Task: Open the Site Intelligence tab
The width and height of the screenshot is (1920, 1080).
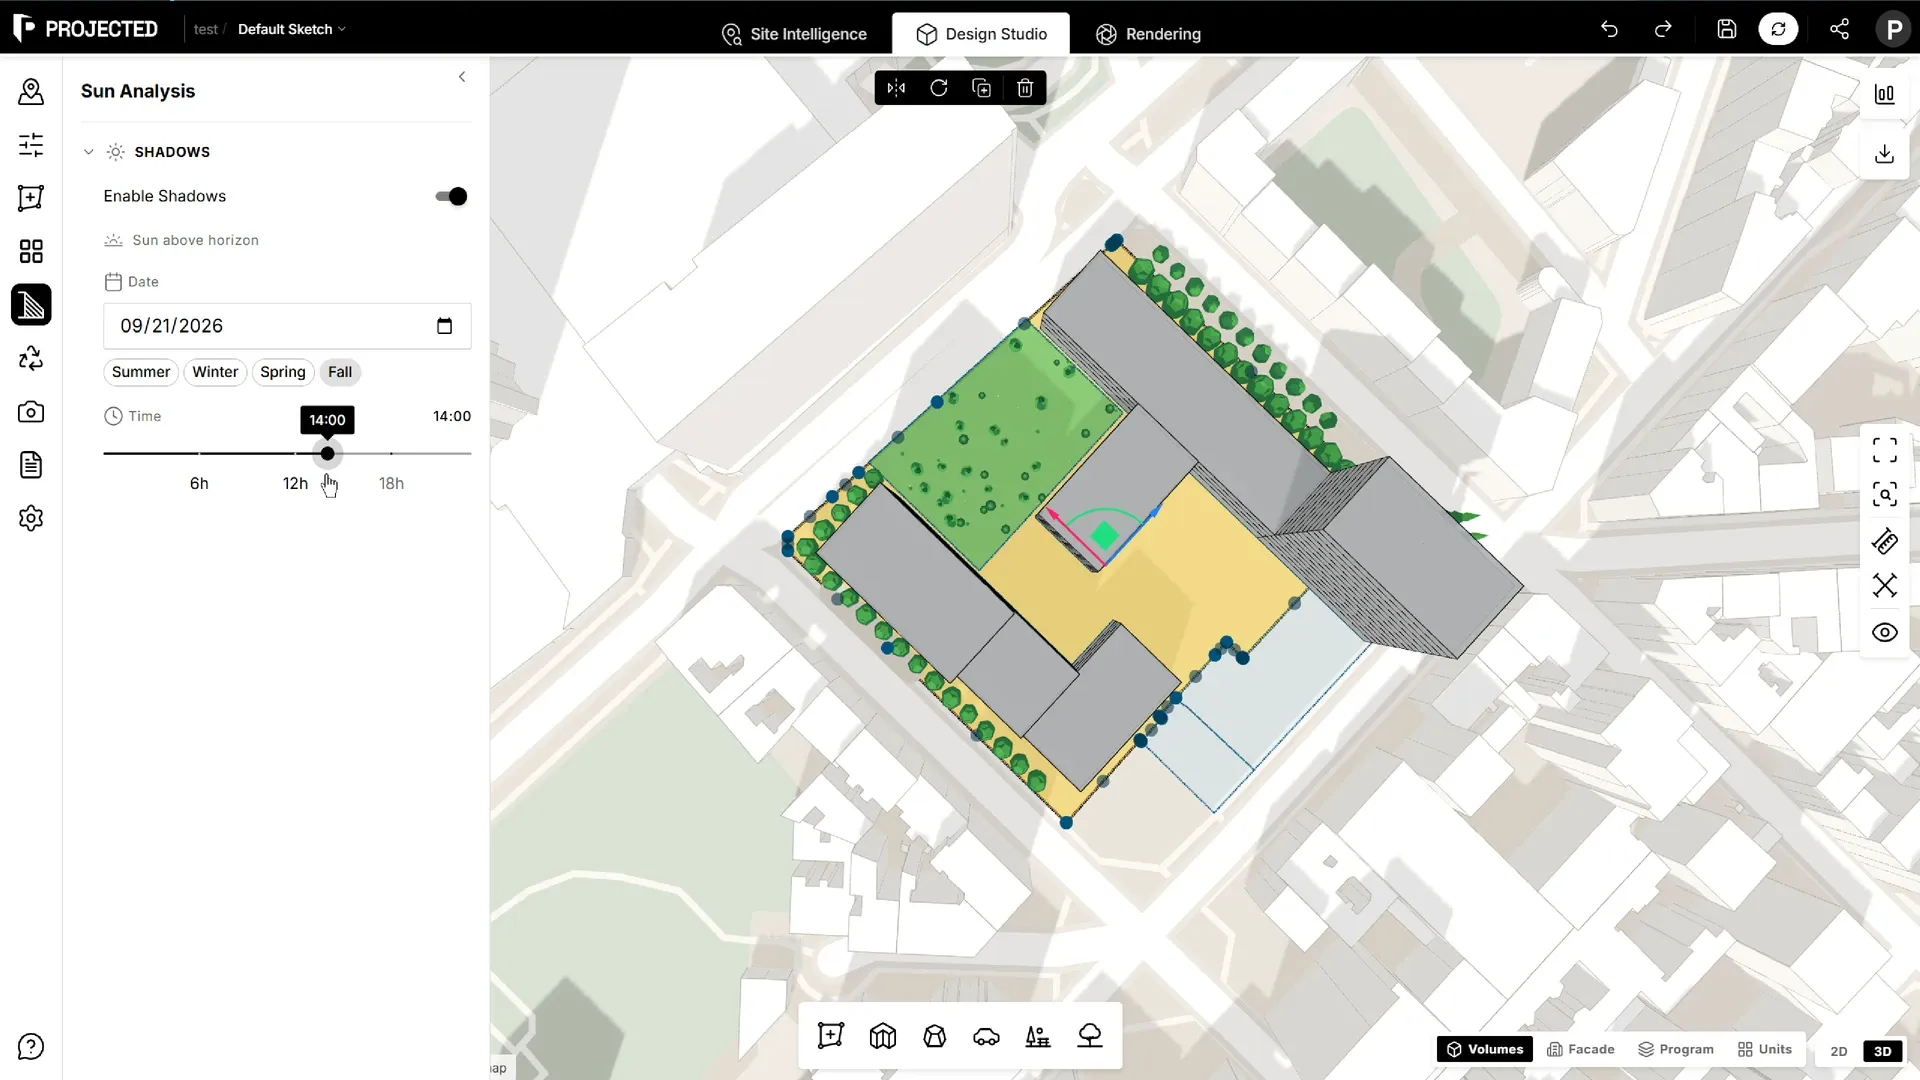Action: click(x=794, y=34)
